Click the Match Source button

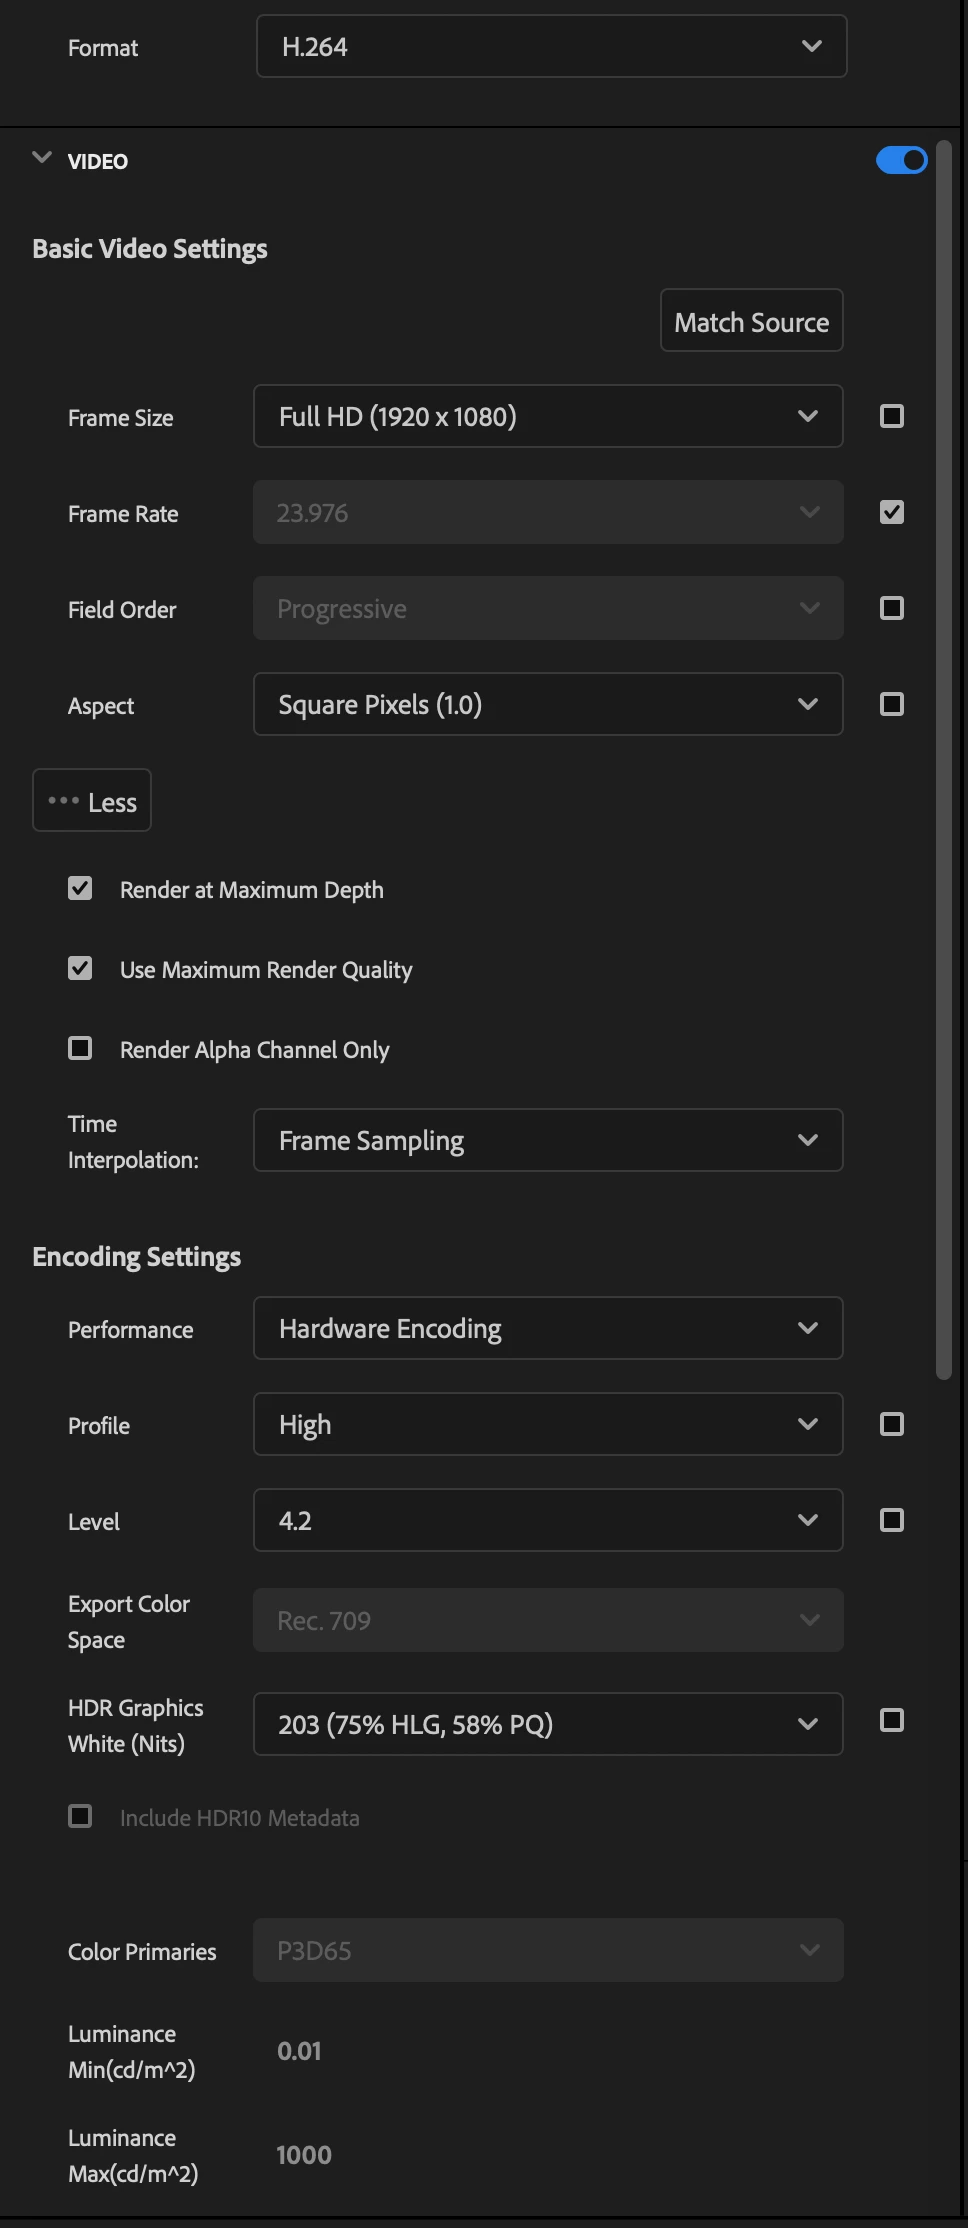pyautogui.click(x=751, y=321)
